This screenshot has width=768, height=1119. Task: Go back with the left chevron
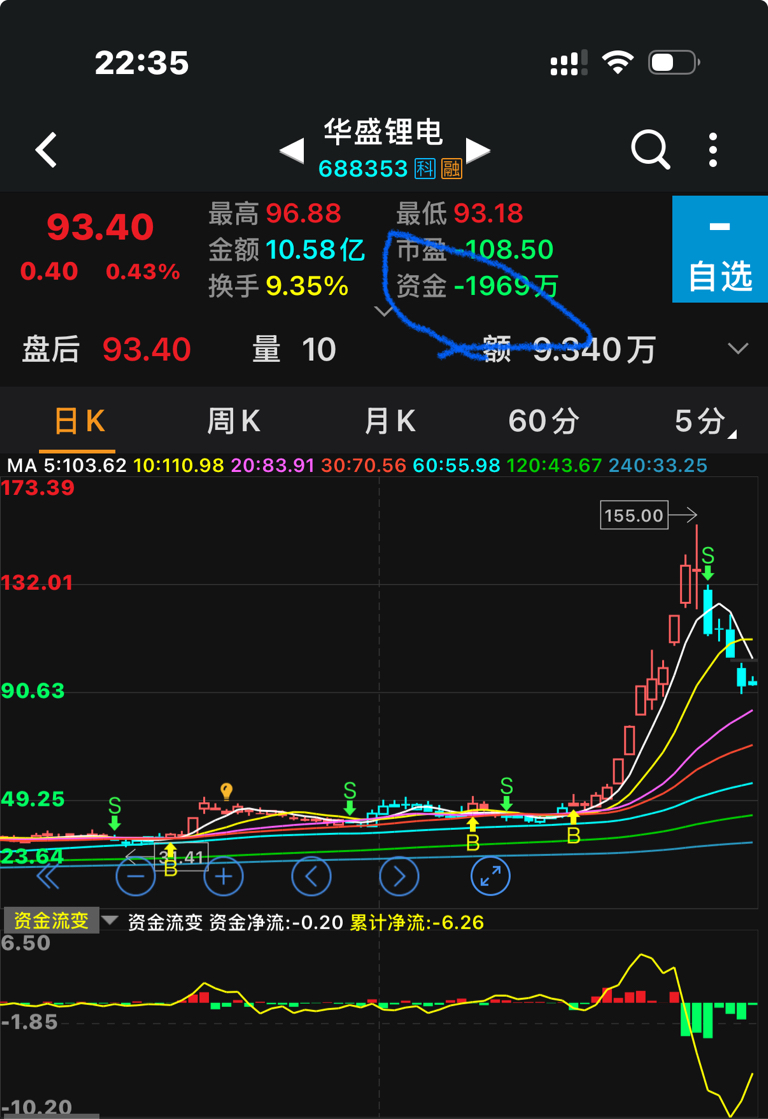click(x=46, y=150)
